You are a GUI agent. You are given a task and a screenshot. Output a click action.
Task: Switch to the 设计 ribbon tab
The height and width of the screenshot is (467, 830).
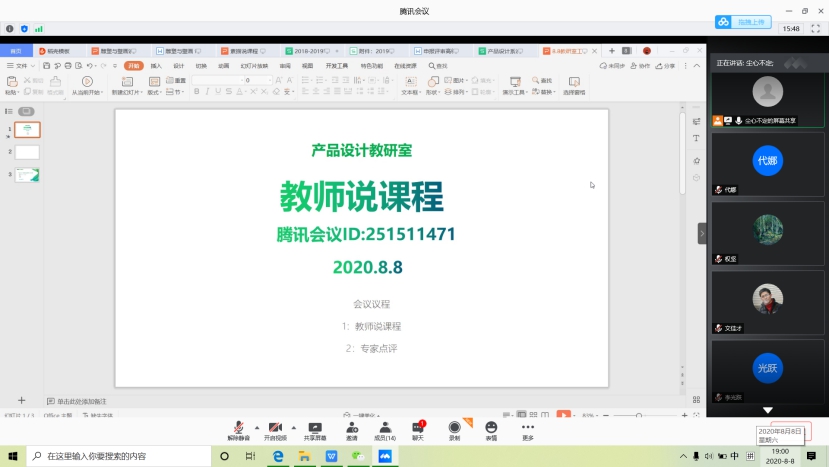[x=179, y=66]
